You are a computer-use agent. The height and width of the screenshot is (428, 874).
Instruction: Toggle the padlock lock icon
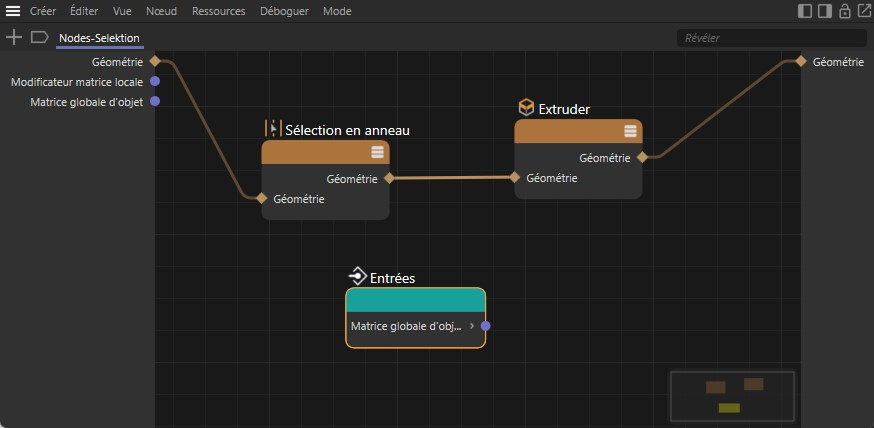pyautogui.click(x=845, y=11)
